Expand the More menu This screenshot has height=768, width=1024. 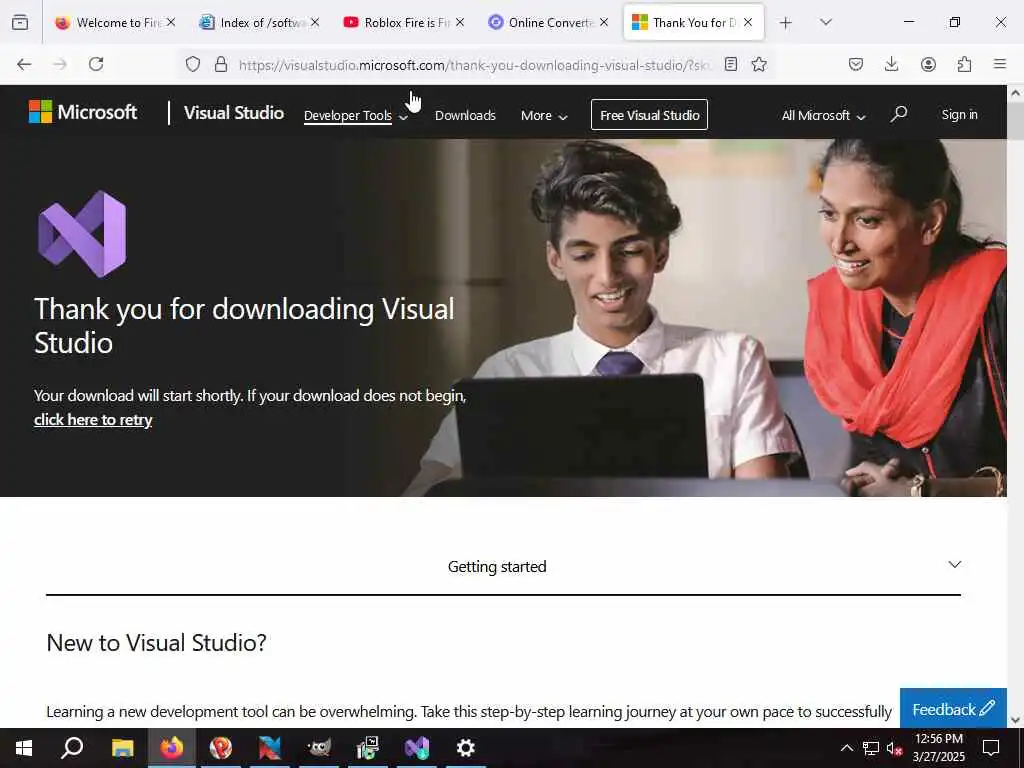point(544,116)
